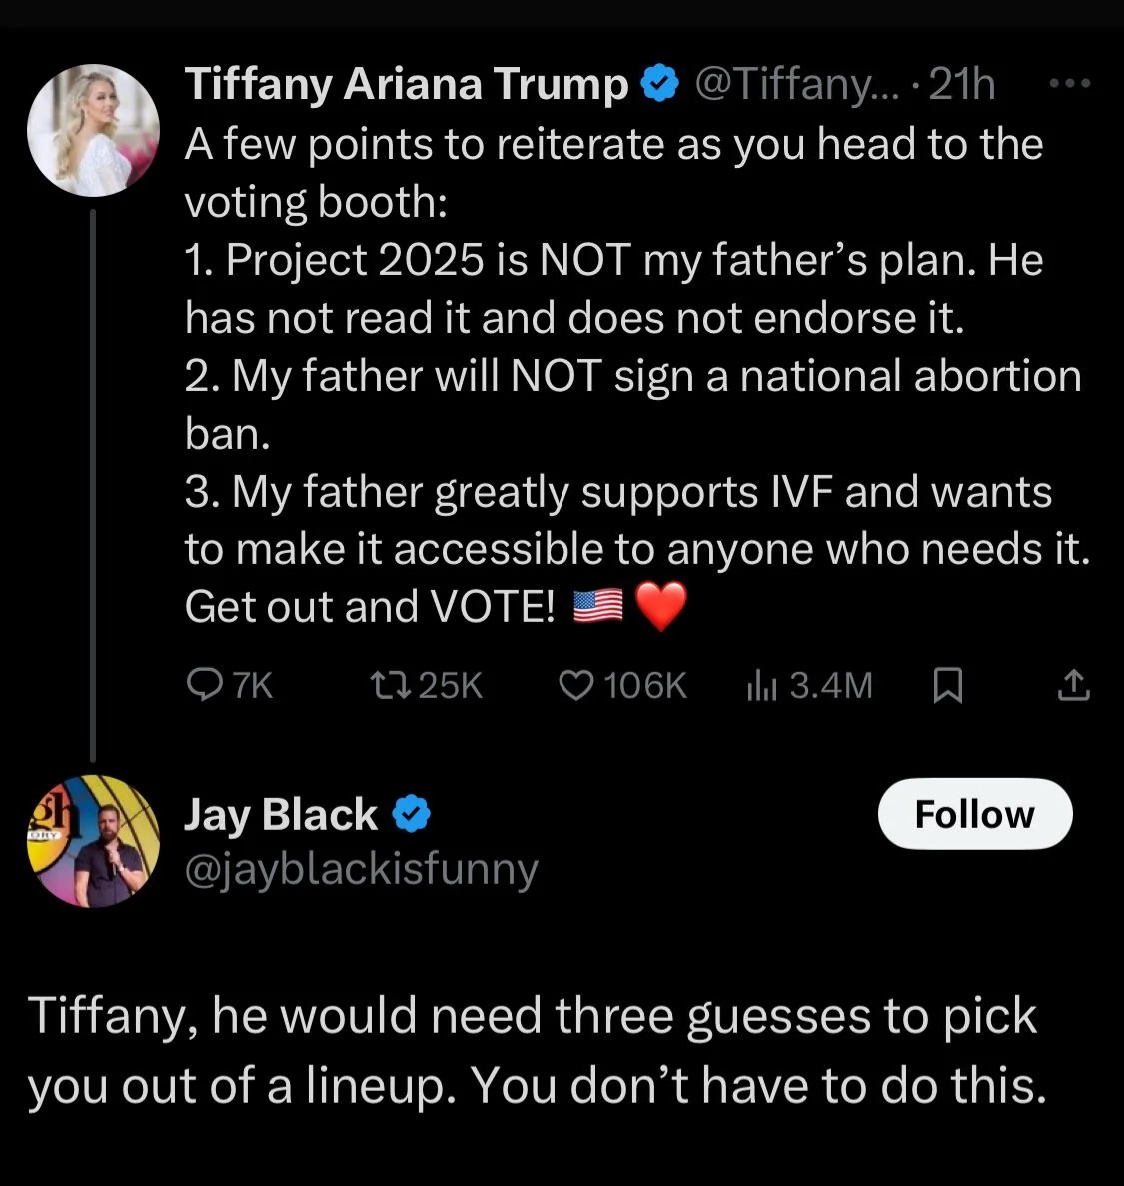
Task: View analytics bar-chart icon for 3.4M views
Action: [761, 685]
